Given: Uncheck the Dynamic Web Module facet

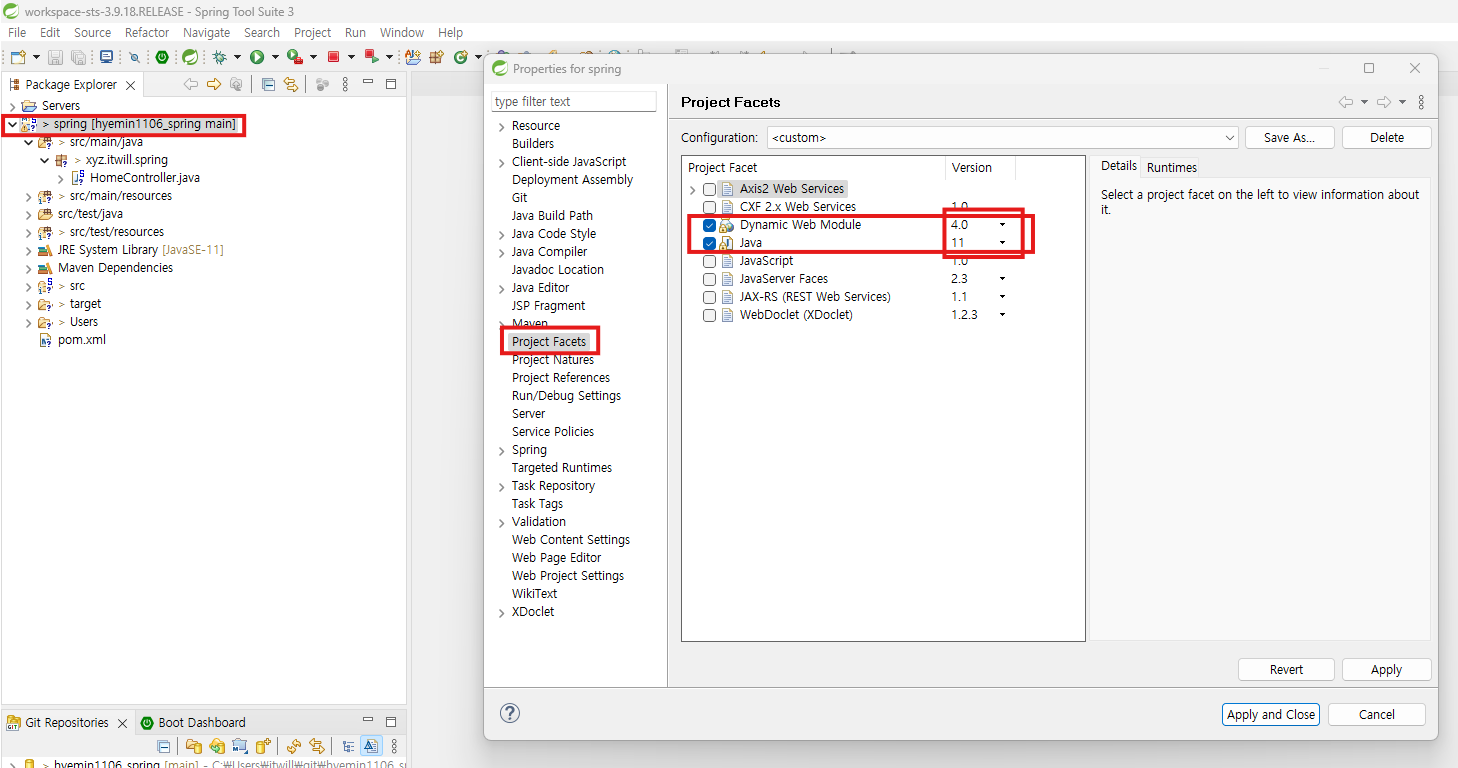Looking at the screenshot, I should coord(709,225).
